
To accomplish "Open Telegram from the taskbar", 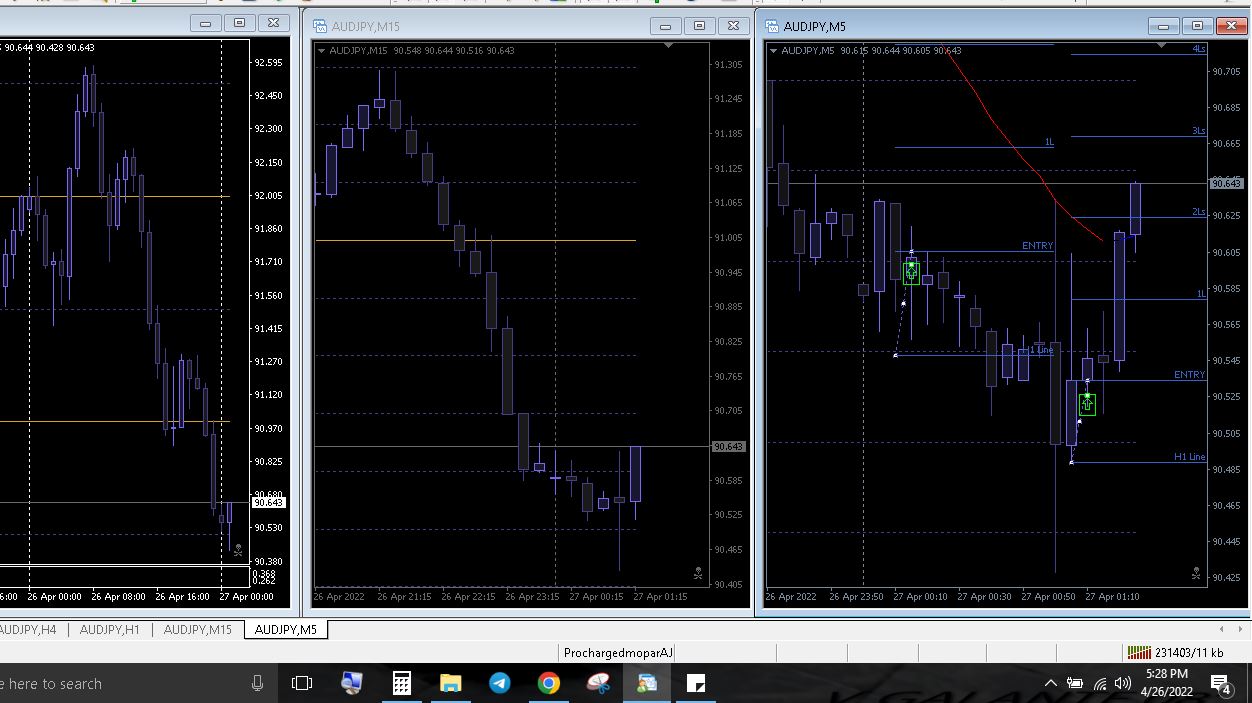I will [x=499, y=683].
